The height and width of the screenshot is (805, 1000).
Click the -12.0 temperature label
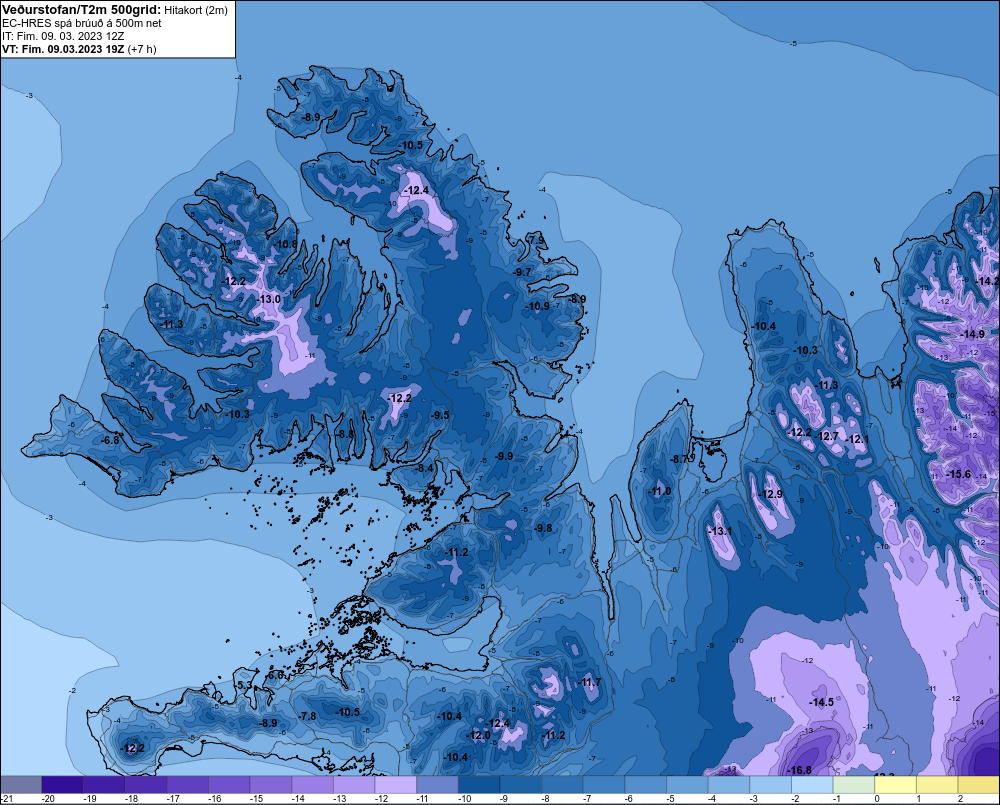[479, 735]
